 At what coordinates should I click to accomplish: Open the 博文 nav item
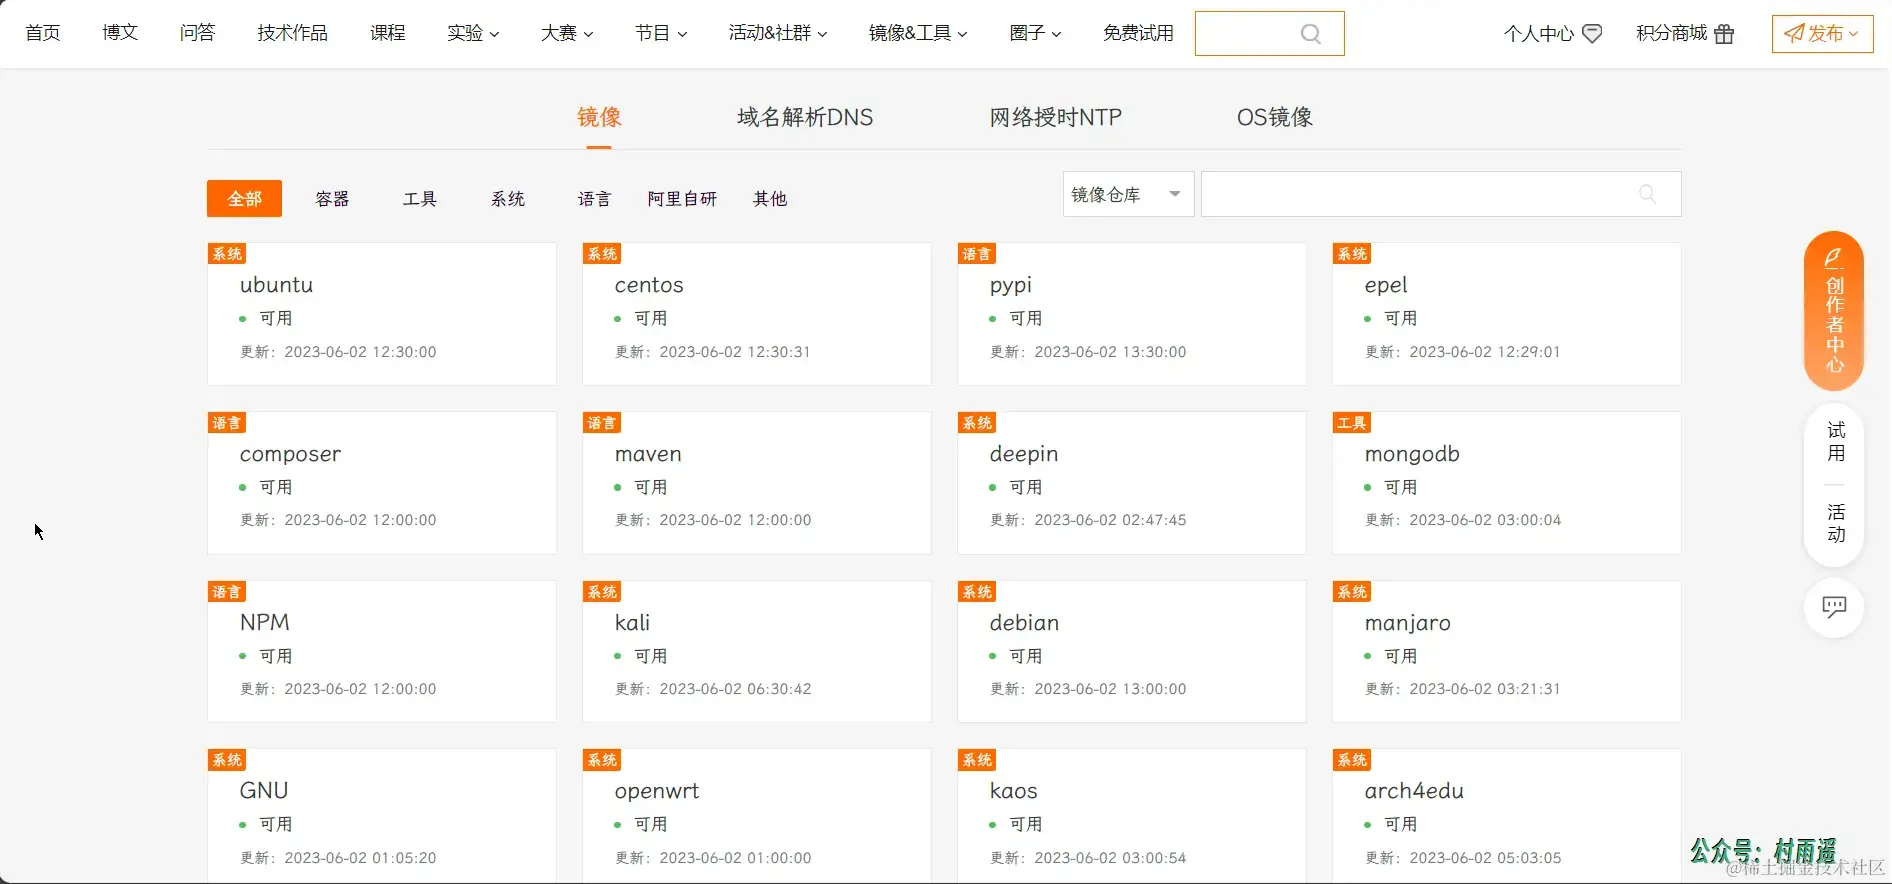click(120, 33)
